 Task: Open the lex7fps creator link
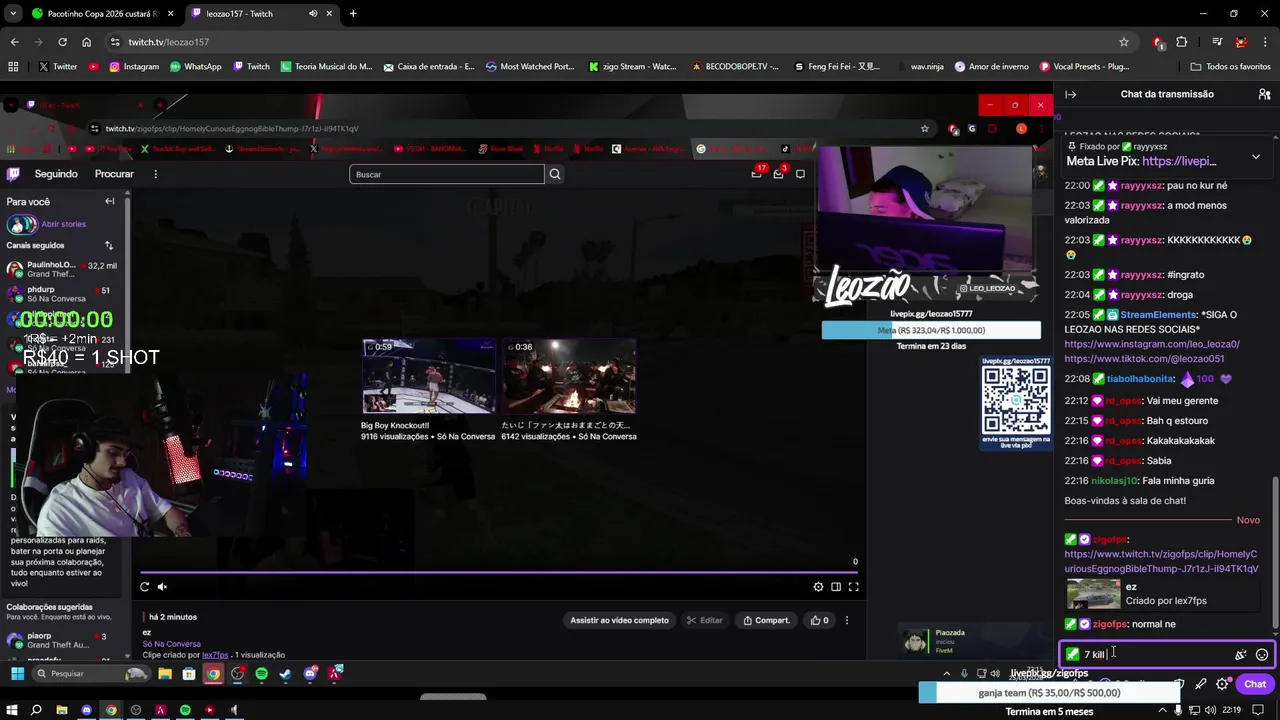[x=215, y=655]
